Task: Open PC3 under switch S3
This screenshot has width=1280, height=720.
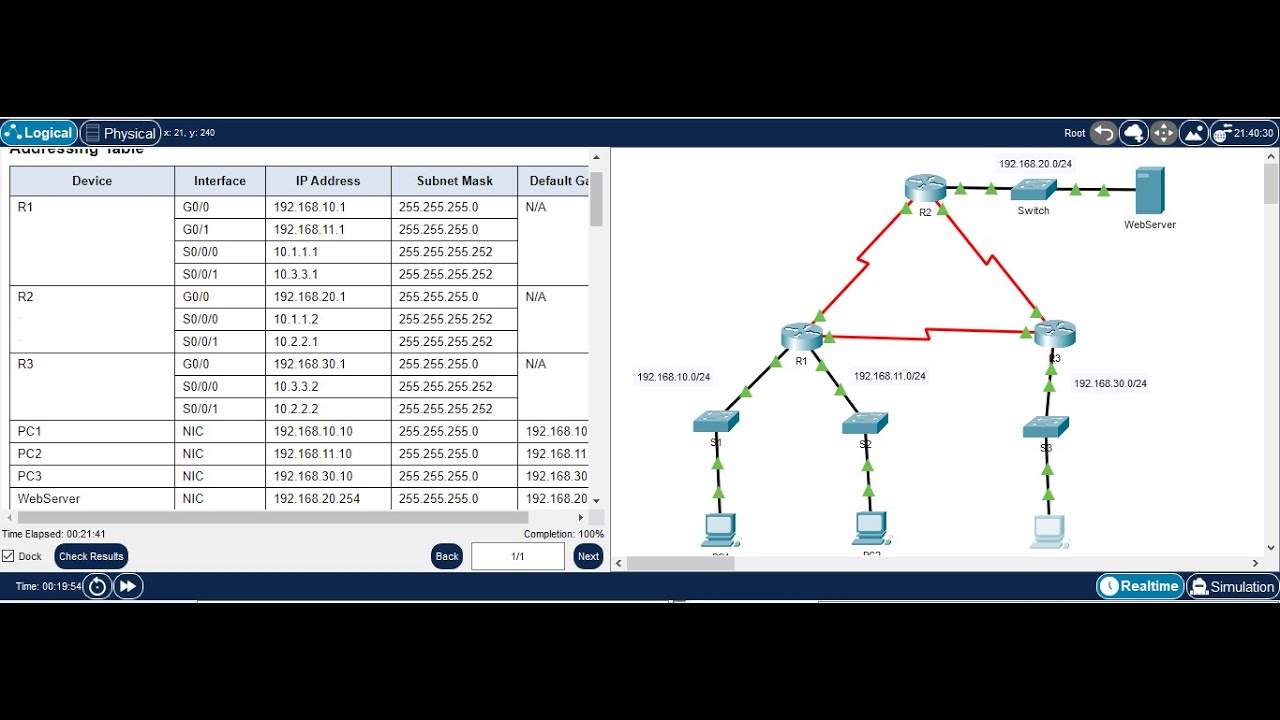Action: pos(1048,531)
